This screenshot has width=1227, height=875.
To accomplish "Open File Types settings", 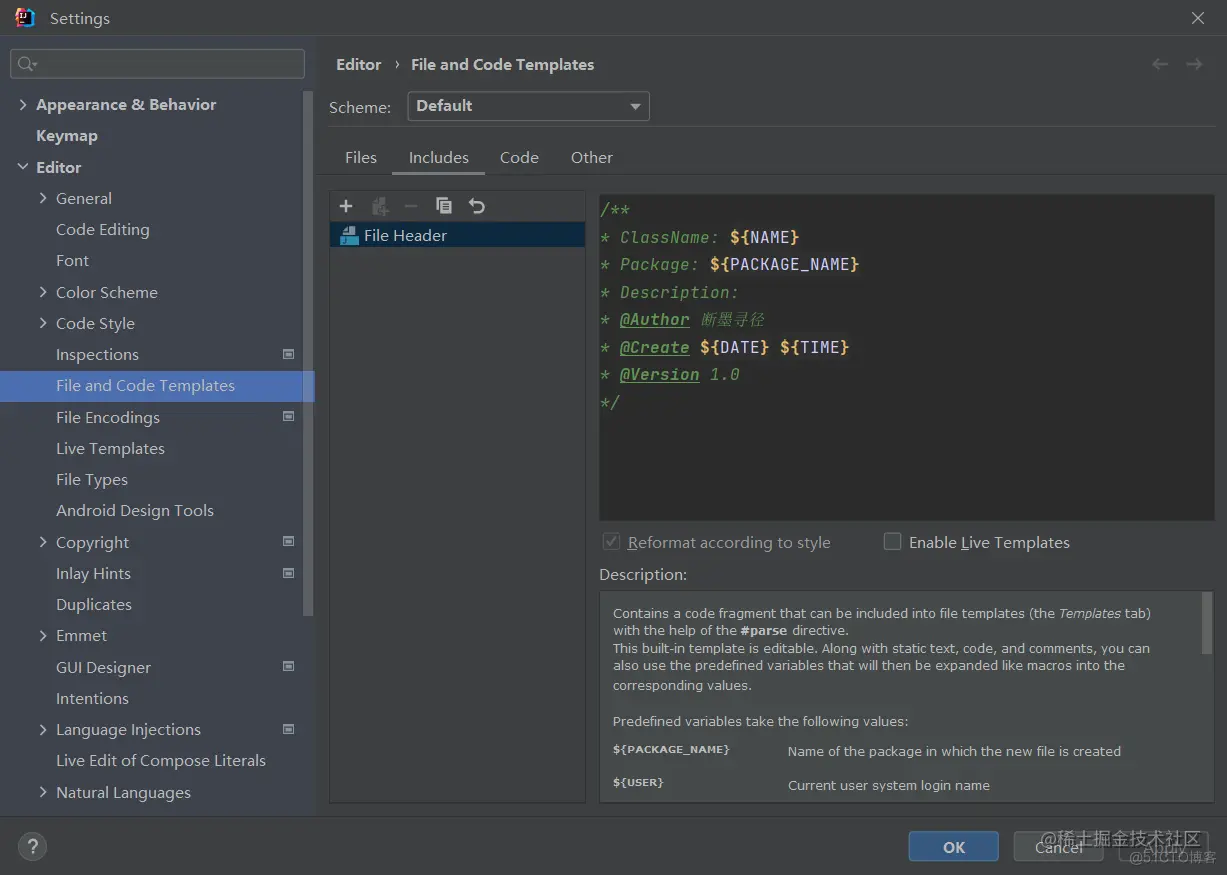I will [92, 479].
